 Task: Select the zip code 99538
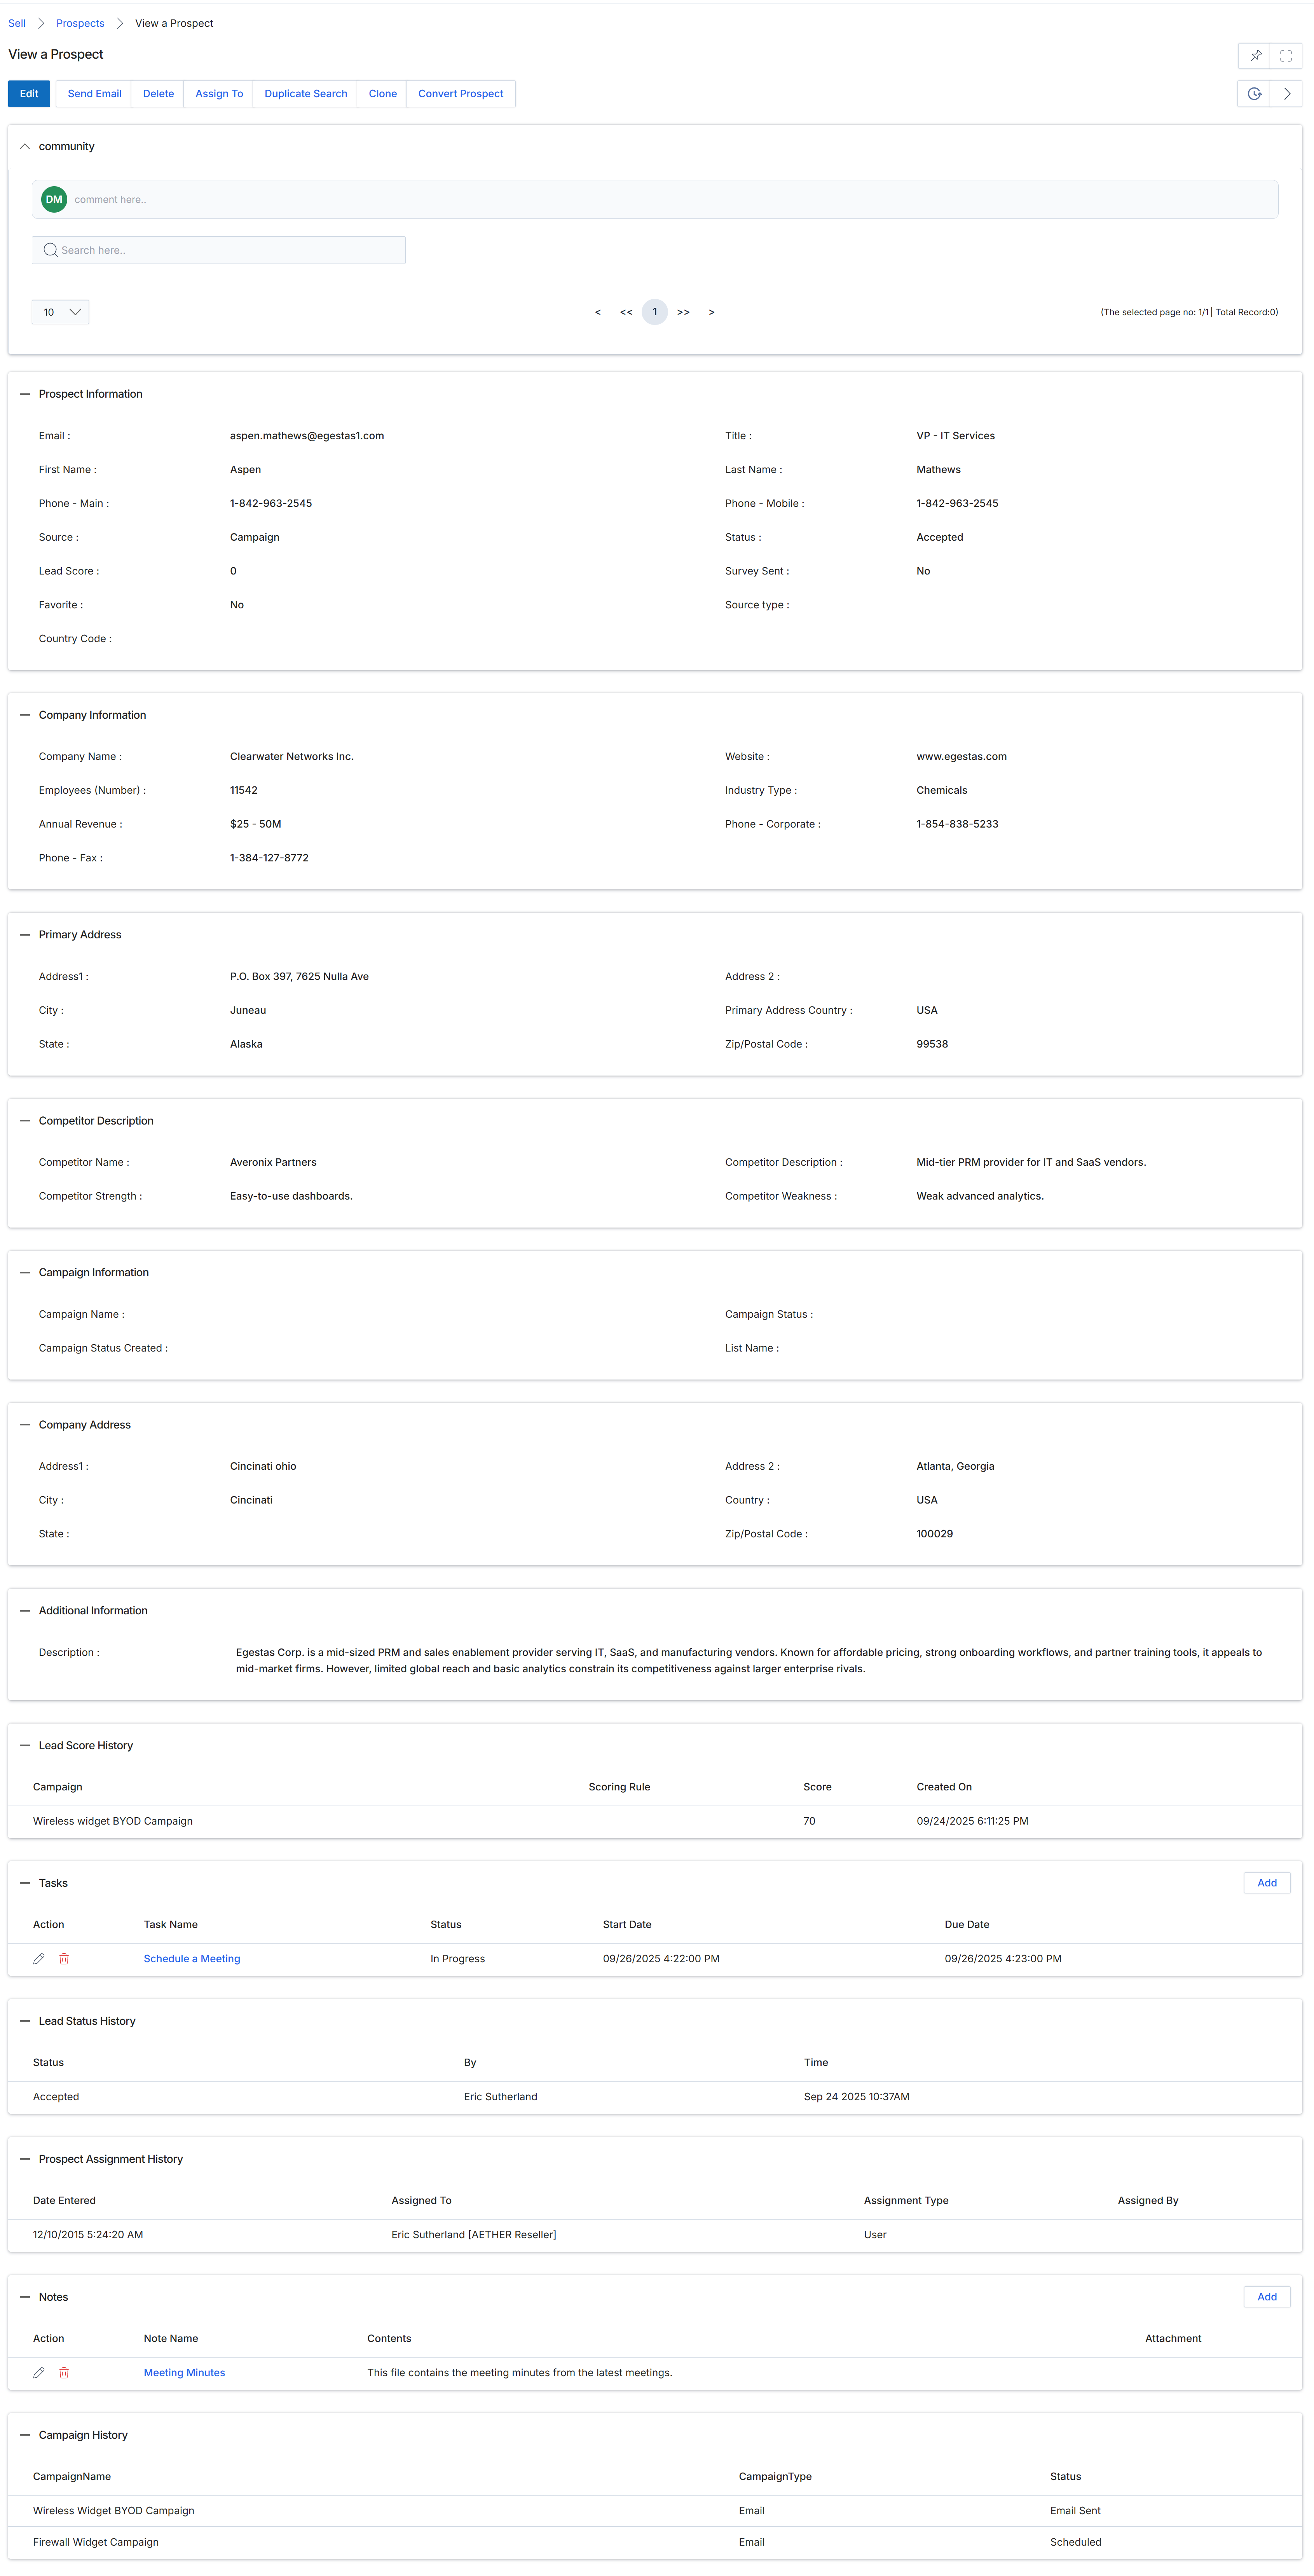(x=932, y=1045)
